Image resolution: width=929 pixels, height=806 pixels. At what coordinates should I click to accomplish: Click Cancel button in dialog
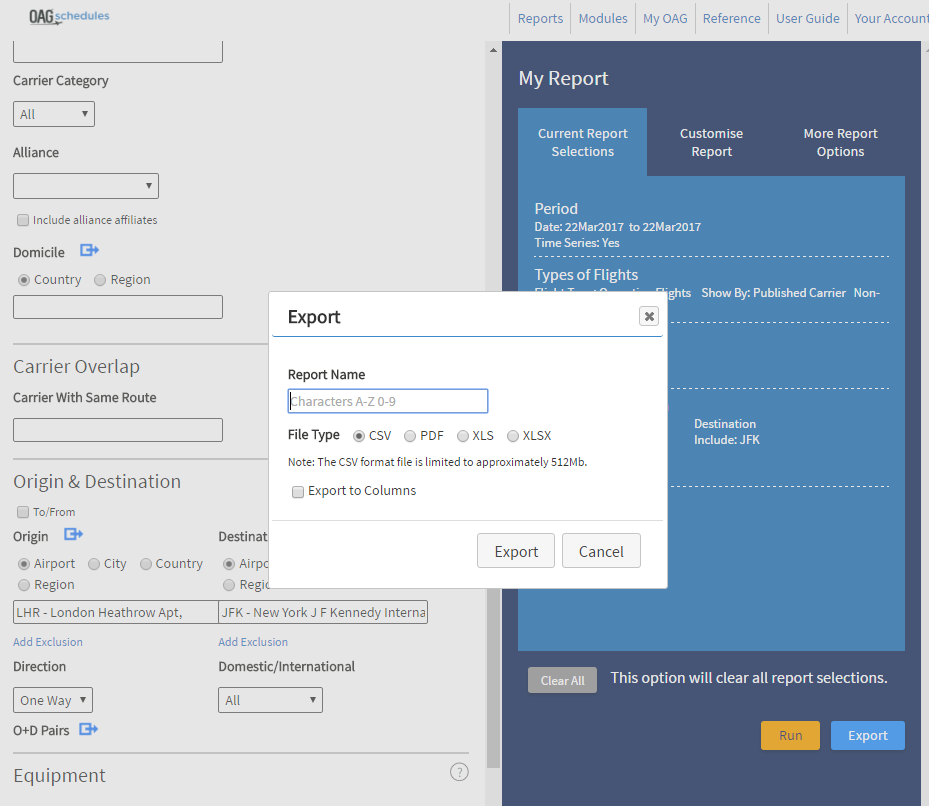click(601, 551)
